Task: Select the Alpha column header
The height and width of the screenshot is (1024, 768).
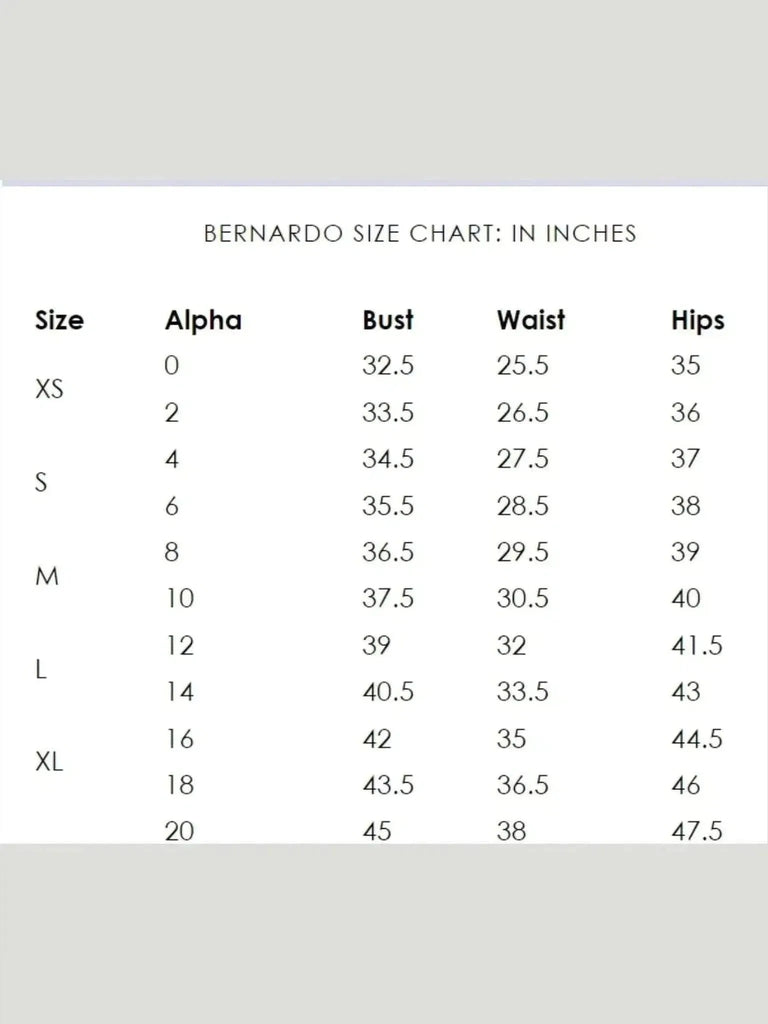Action: pos(203,321)
